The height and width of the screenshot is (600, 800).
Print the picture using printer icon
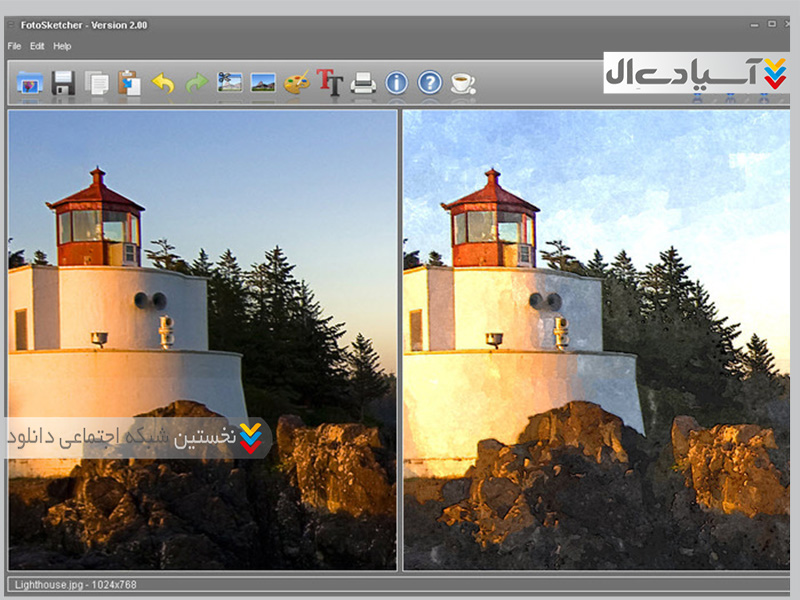[x=363, y=83]
